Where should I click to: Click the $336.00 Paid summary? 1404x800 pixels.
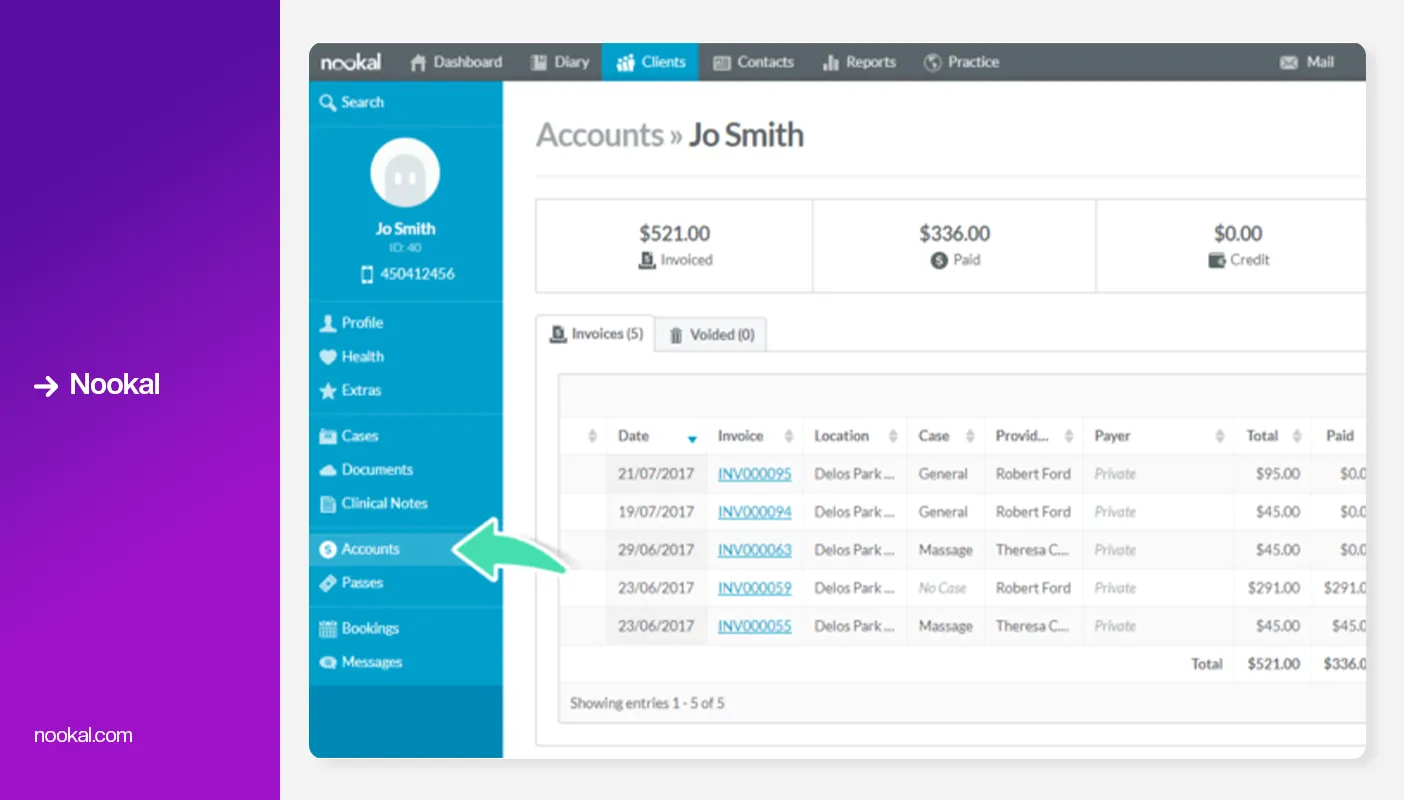(x=954, y=246)
